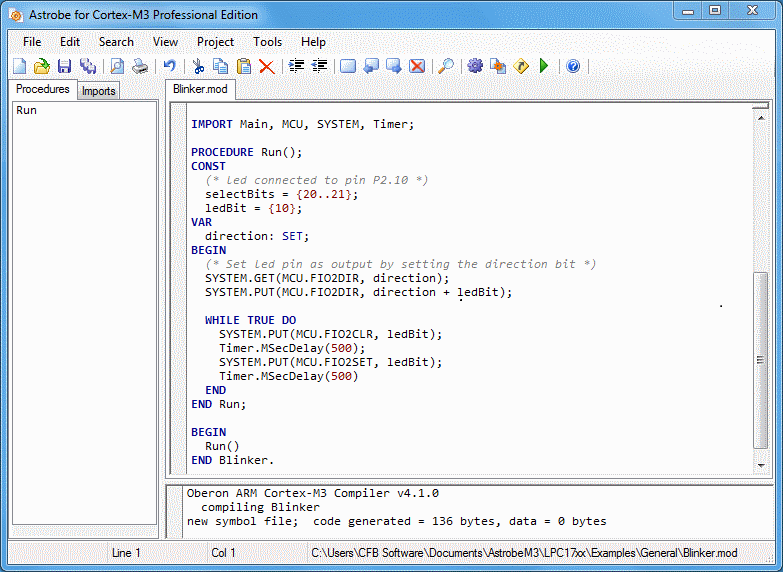Open a file using the folder icon

pos(42,66)
